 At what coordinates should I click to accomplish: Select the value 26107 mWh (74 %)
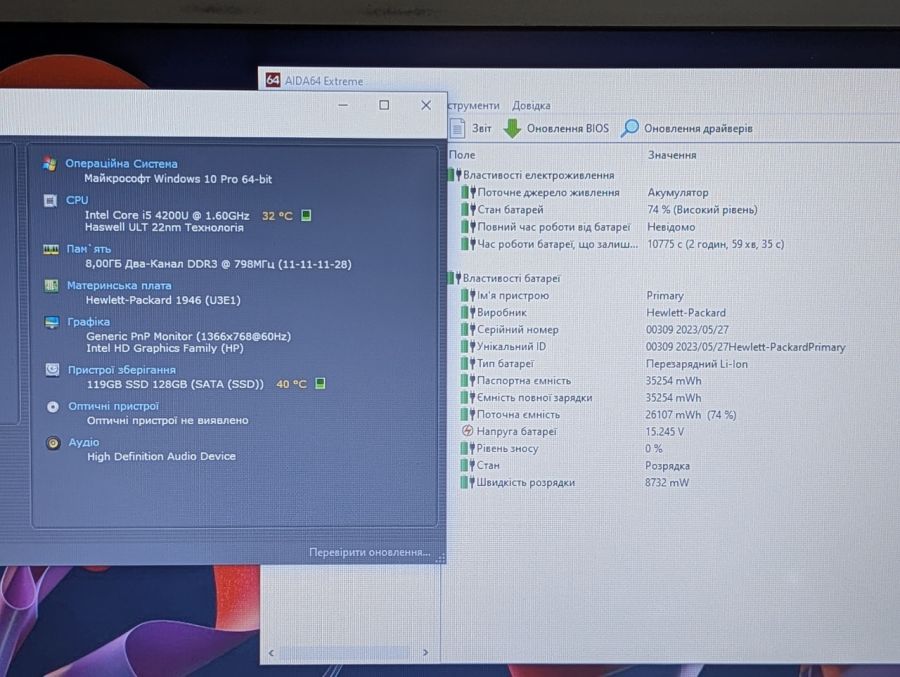pos(690,415)
